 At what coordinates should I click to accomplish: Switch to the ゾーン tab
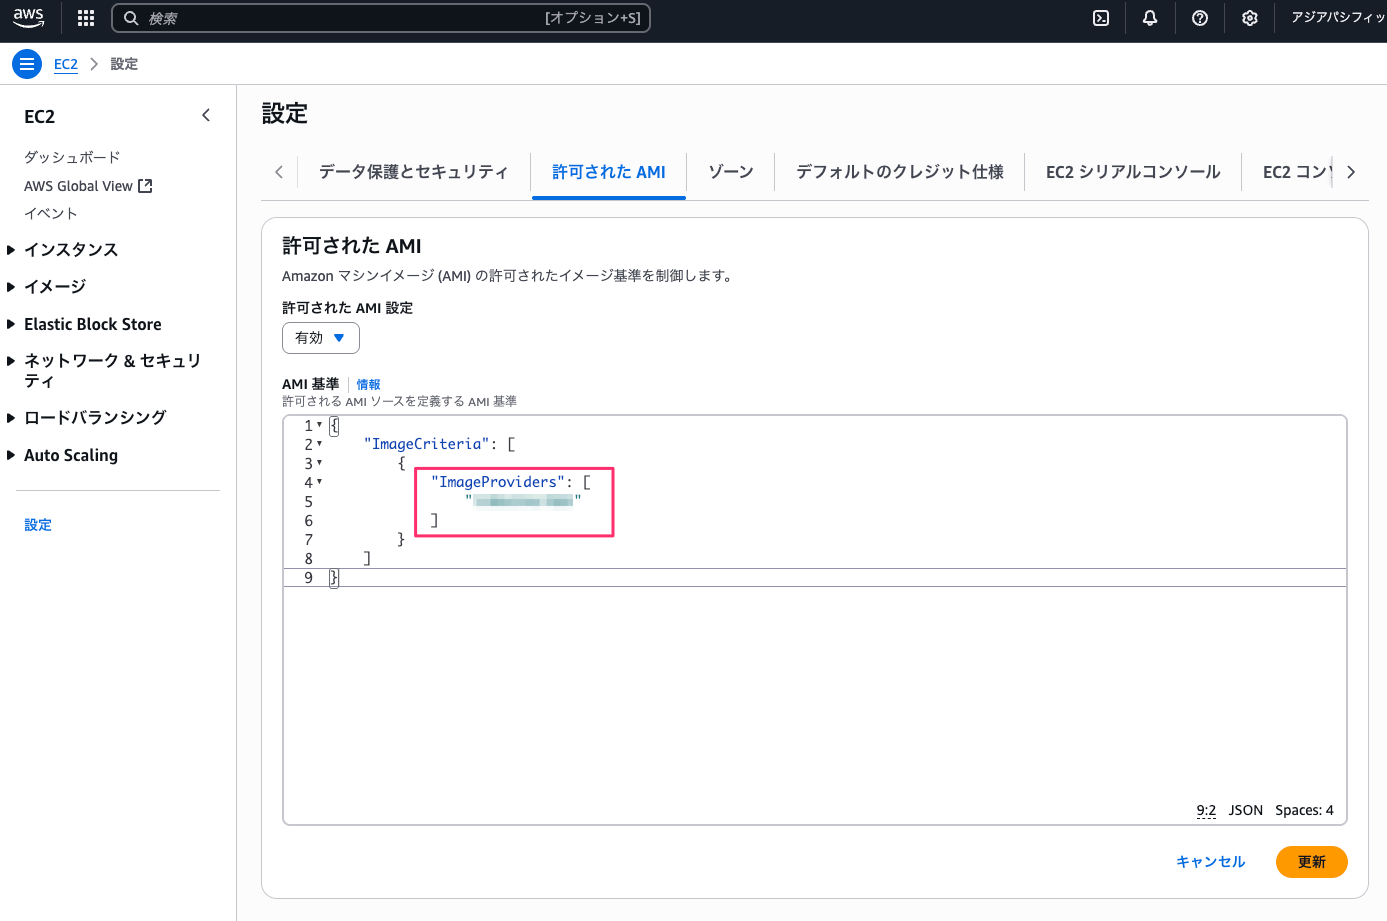[x=731, y=172]
